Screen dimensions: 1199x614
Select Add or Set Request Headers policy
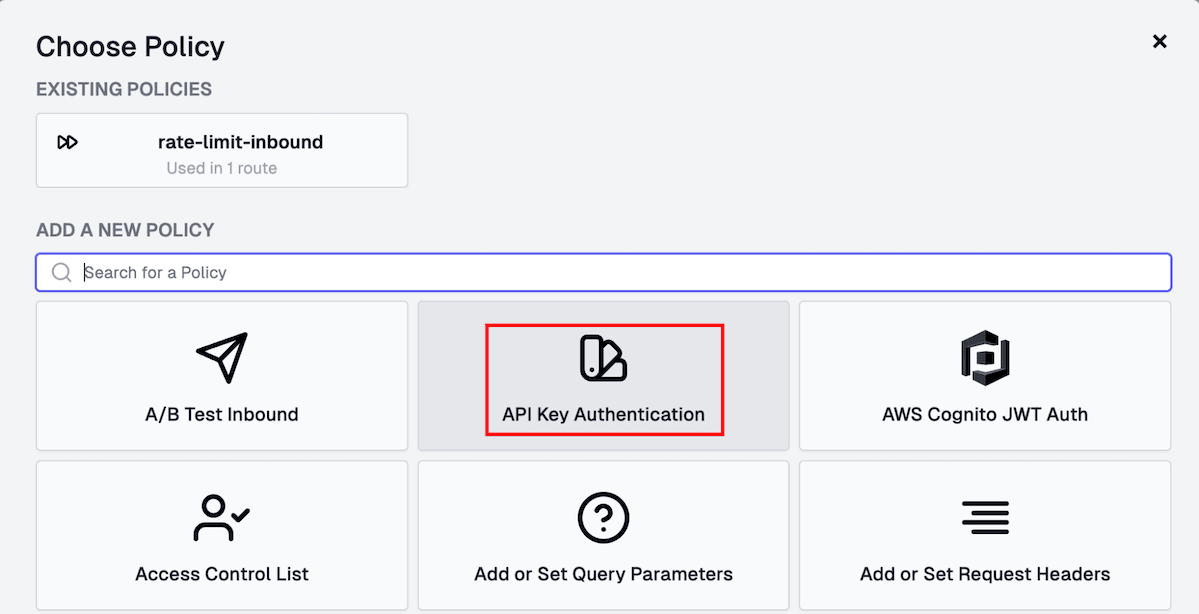985,535
